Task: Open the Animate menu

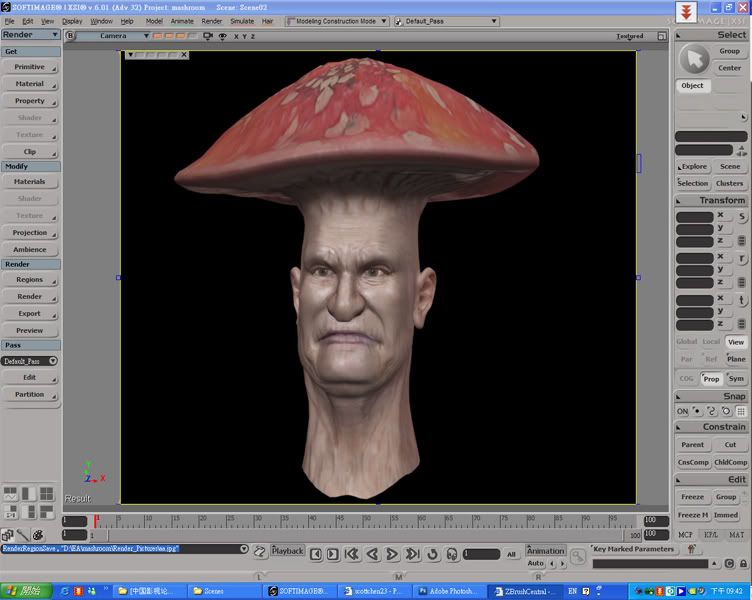Action: point(182,22)
